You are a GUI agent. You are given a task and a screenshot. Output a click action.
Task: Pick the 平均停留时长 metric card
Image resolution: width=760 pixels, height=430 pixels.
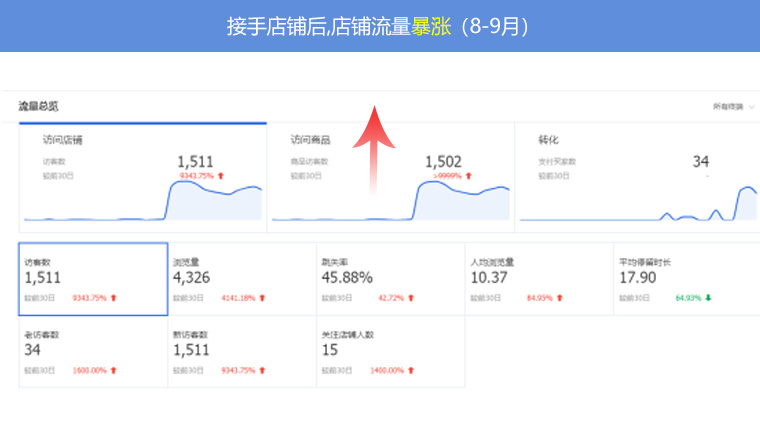coord(686,279)
